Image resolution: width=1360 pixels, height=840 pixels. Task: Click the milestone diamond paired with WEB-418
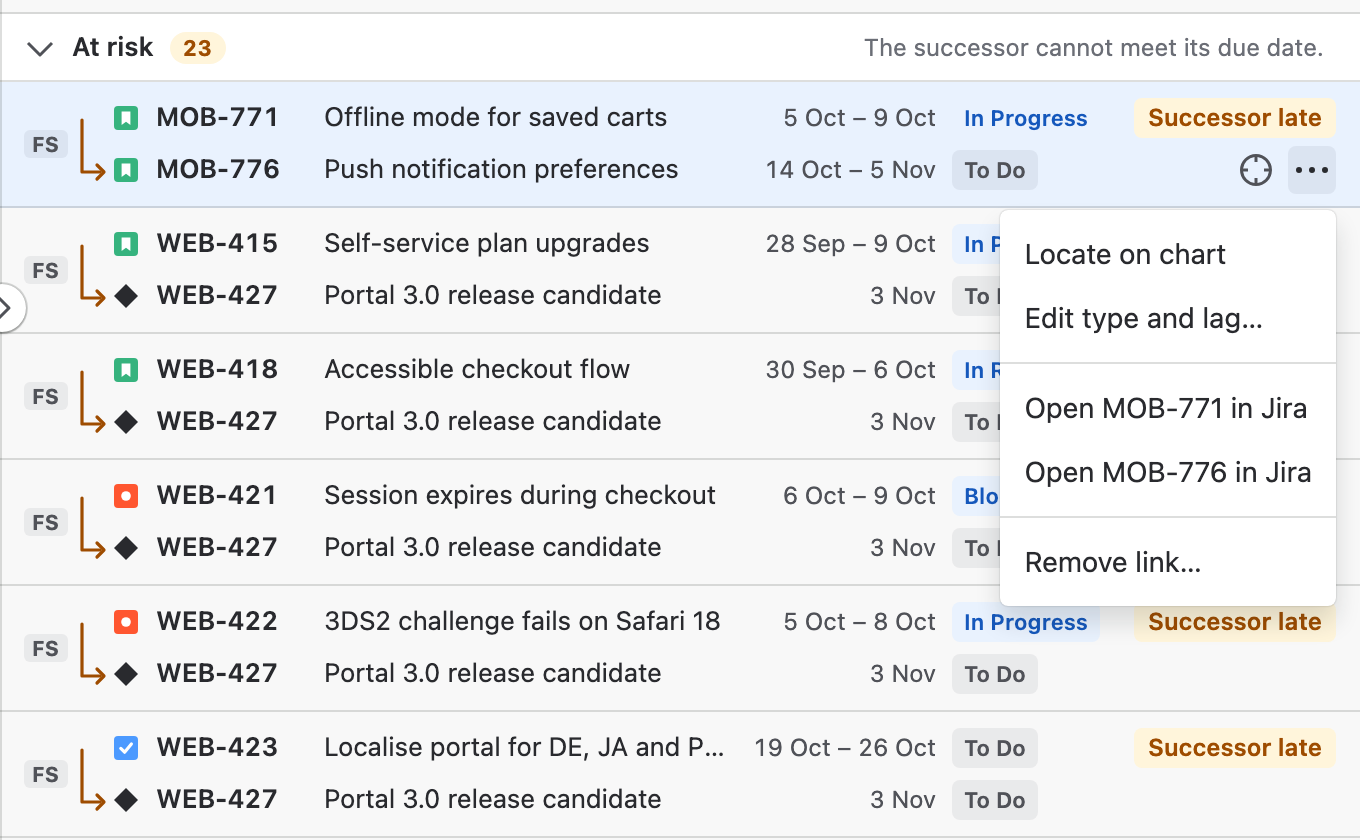tap(125, 422)
